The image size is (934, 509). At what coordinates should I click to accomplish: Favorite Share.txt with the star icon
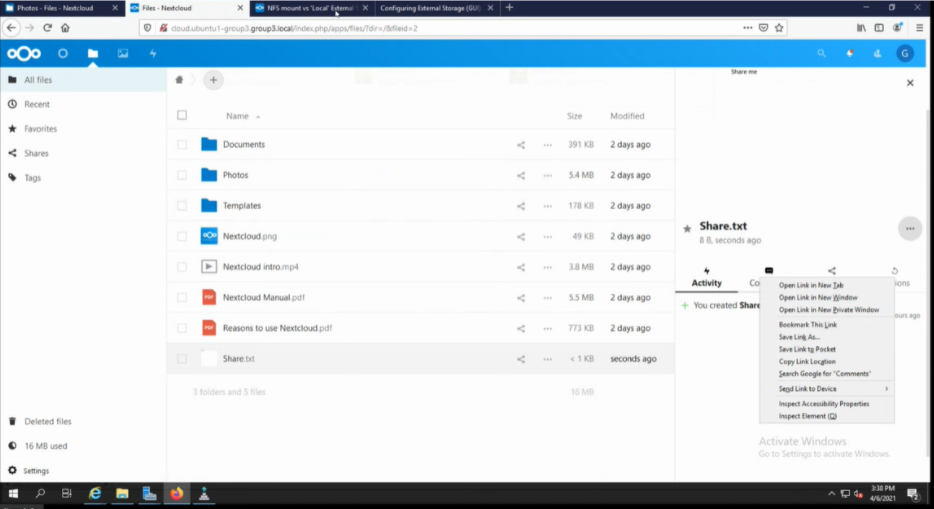coord(687,229)
